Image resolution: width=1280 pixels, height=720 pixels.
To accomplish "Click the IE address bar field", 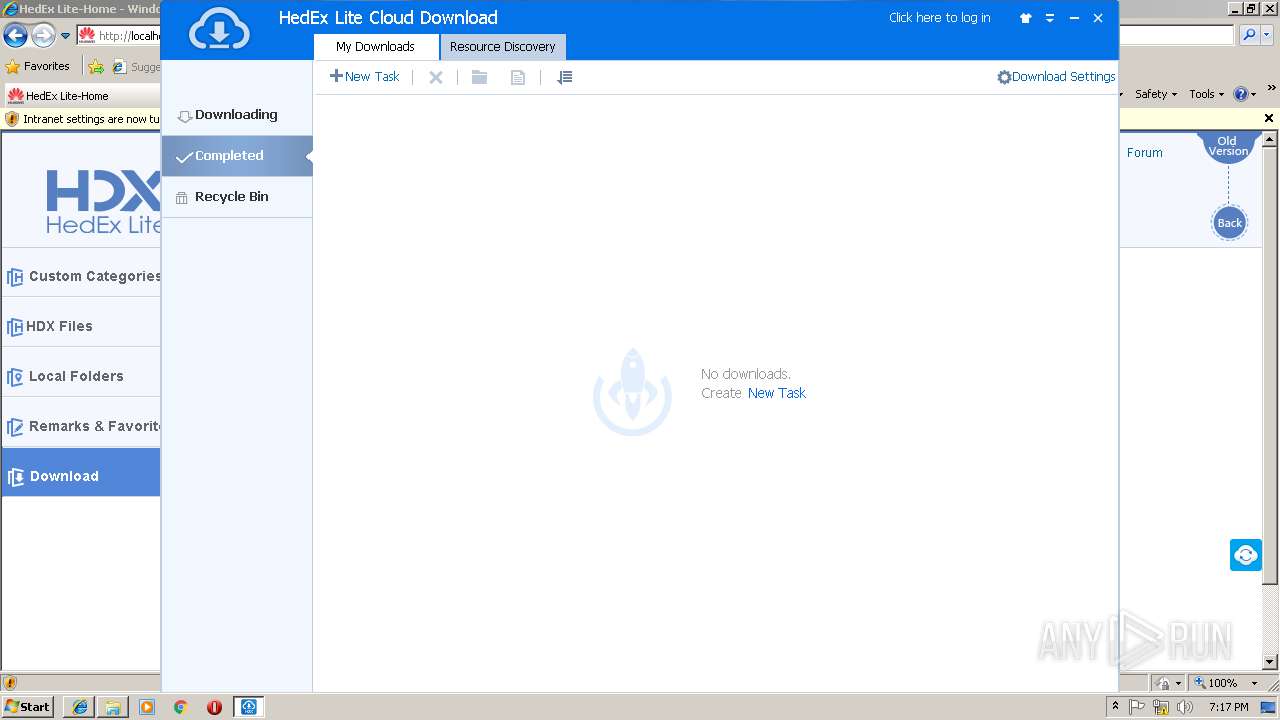I will point(119,35).
